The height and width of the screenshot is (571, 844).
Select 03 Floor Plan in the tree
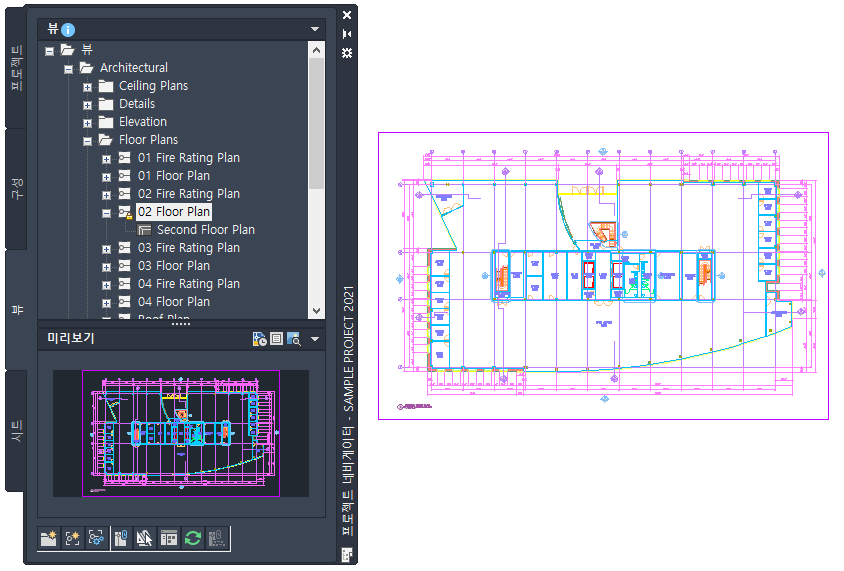(x=173, y=266)
